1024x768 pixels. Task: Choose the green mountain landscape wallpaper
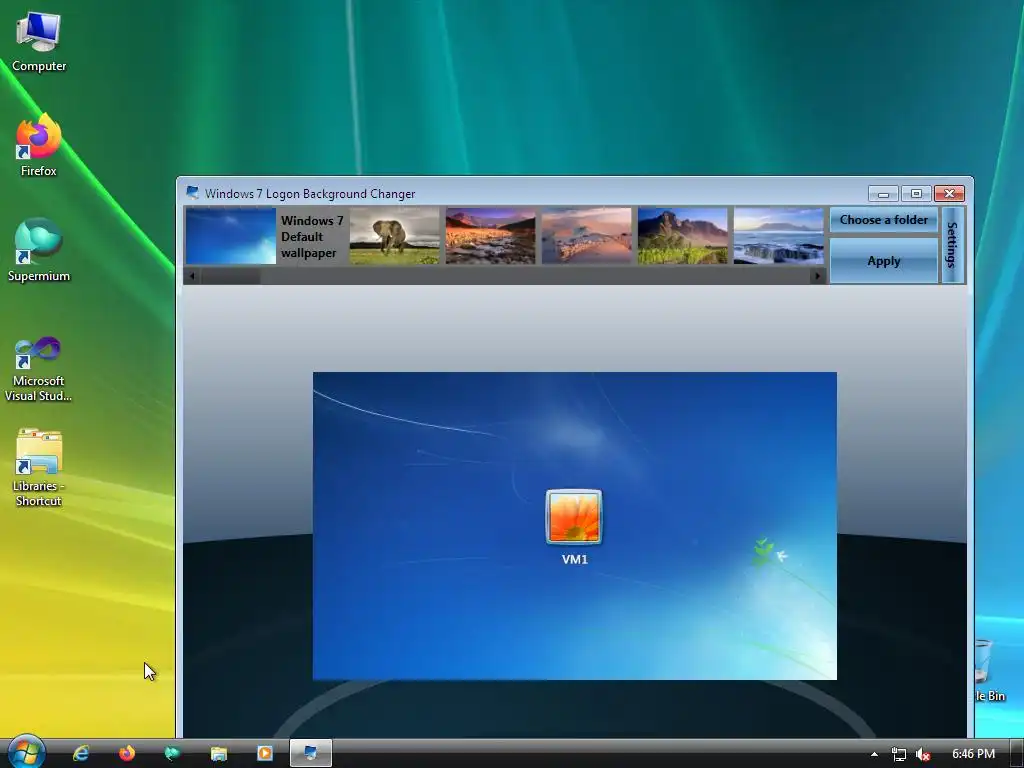pyautogui.click(x=682, y=236)
